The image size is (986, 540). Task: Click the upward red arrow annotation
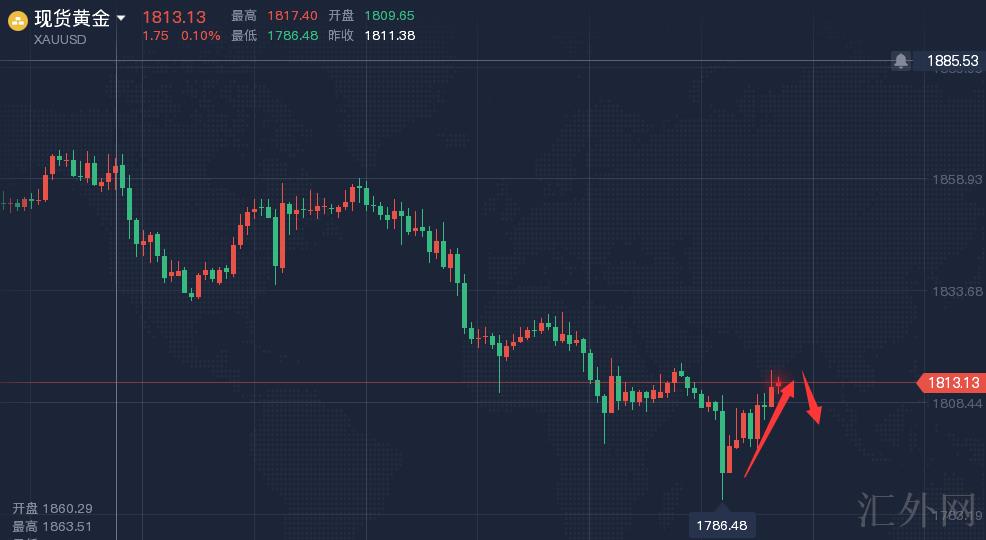[x=768, y=425]
